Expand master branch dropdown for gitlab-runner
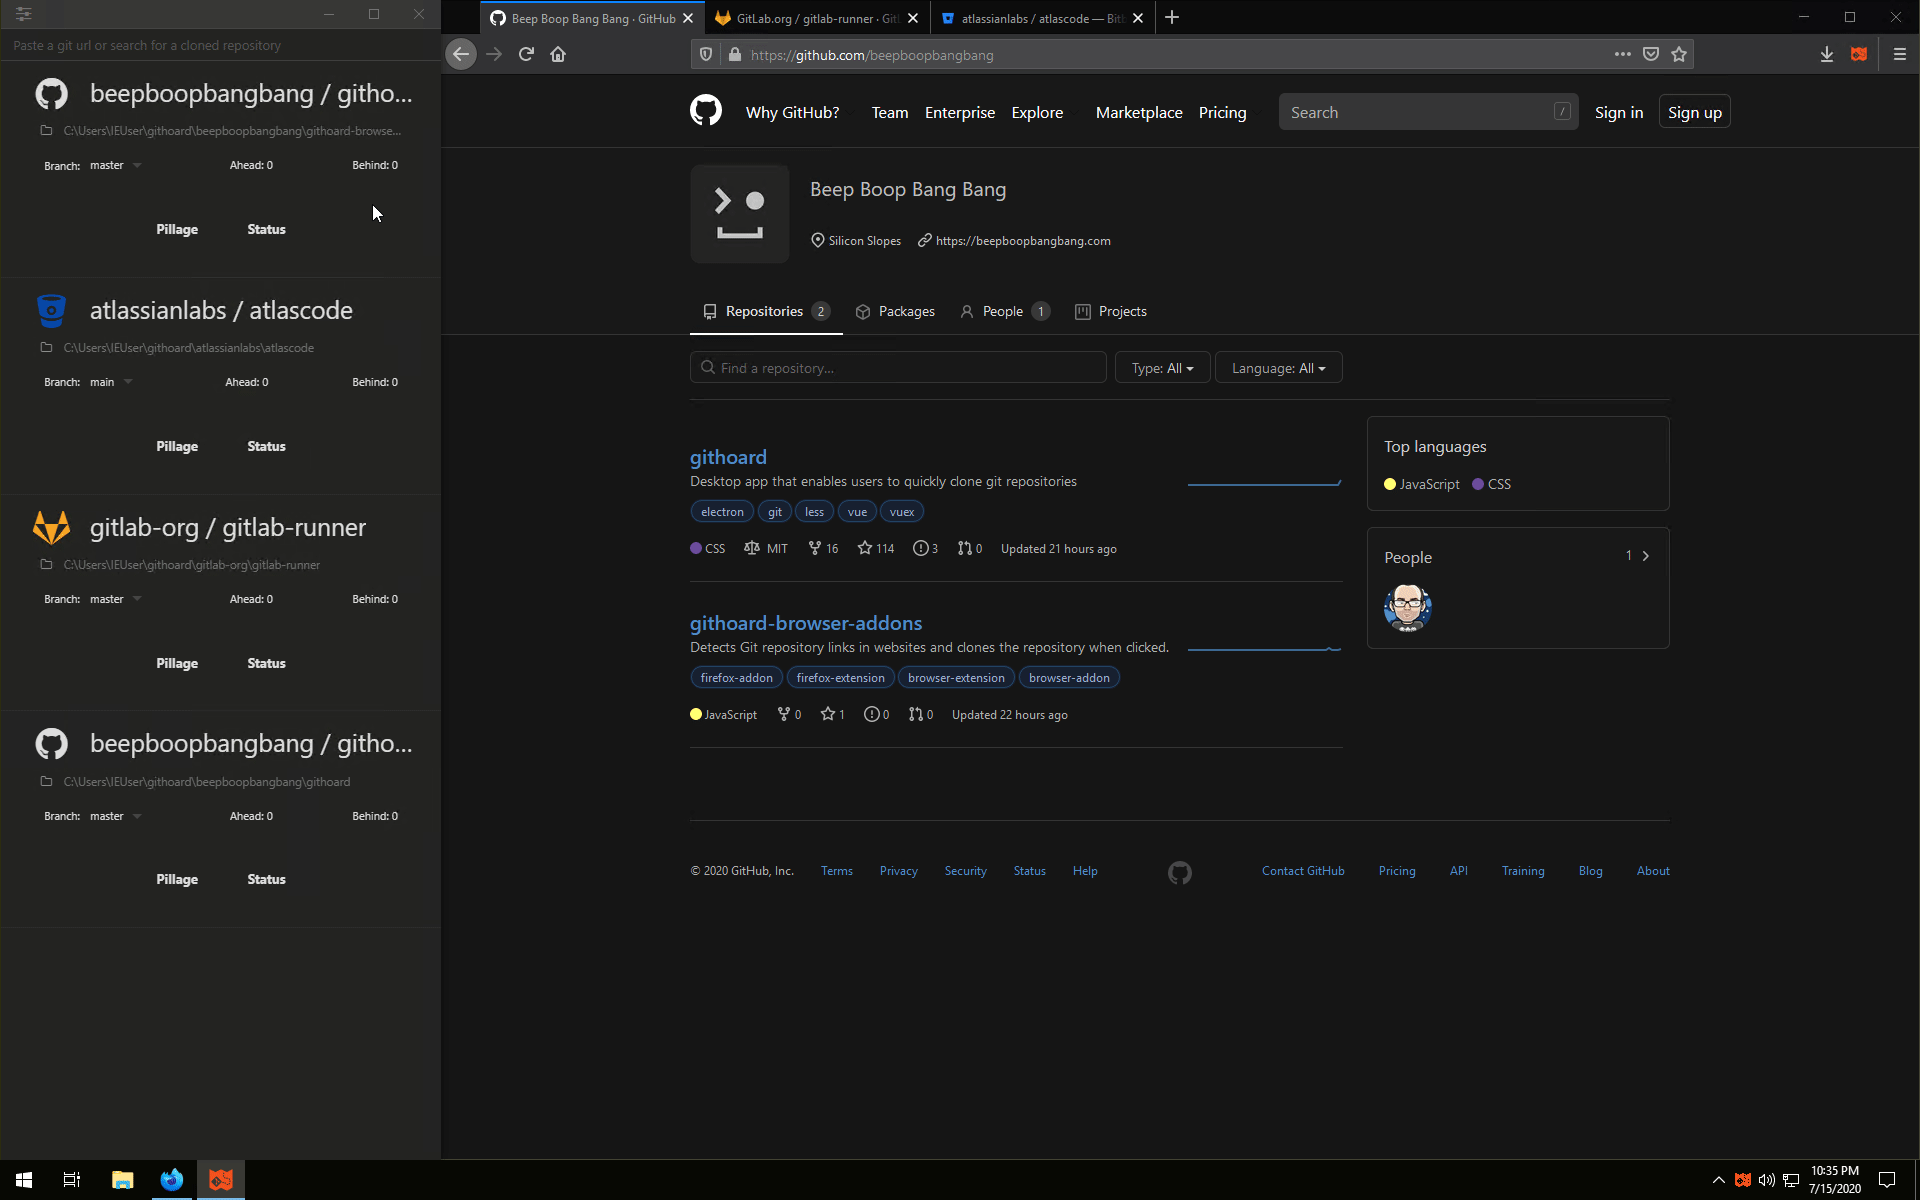1920x1200 pixels. pyautogui.click(x=137, y=599)
